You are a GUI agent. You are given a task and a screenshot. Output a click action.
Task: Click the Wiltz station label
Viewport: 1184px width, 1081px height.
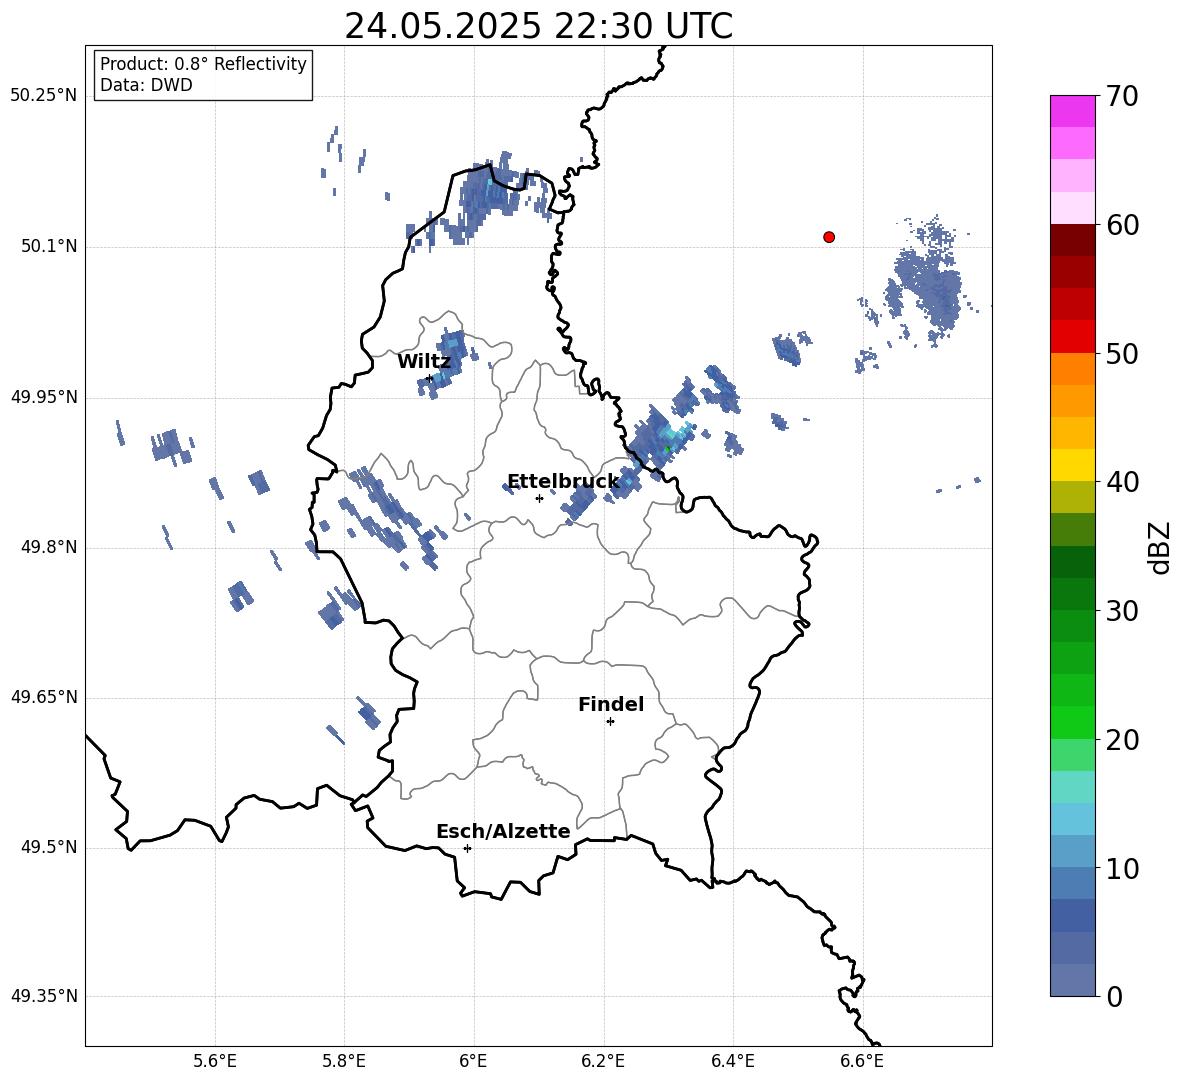click(424, 362)
